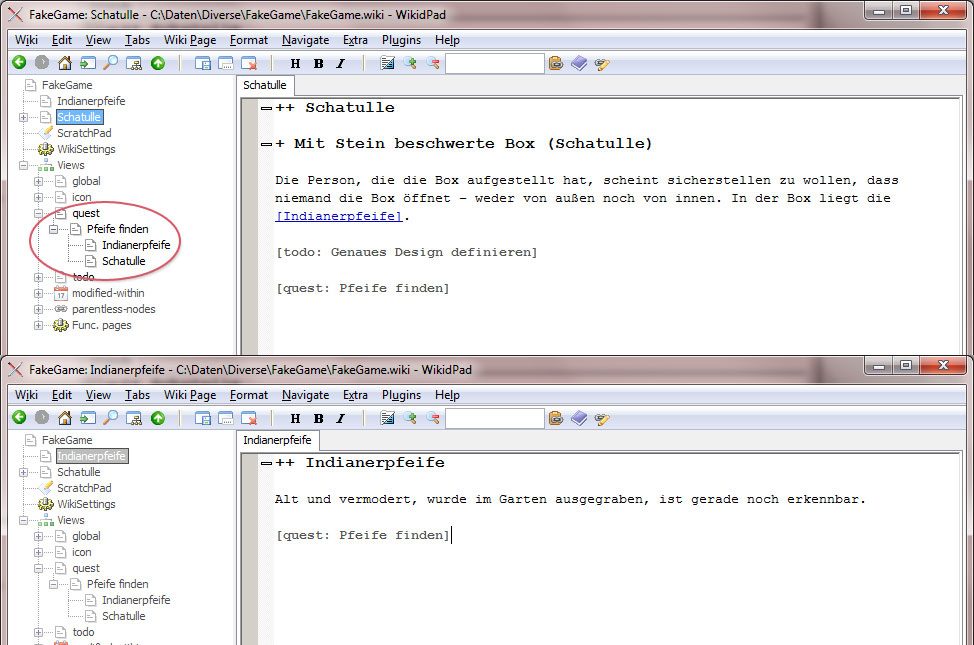
Task: Apply Italic formatting in the lower window toolbar
Action: (x=340, y=418)
